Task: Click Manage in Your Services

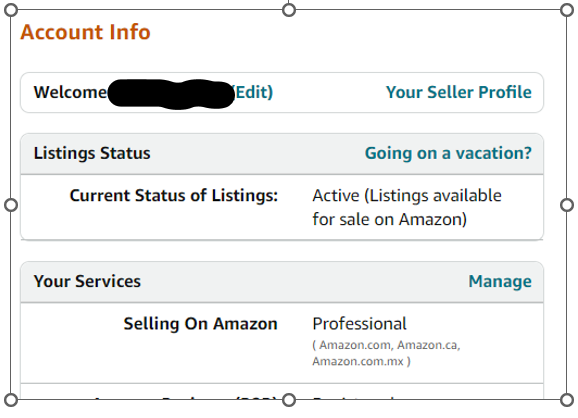Action: (500, 281)
